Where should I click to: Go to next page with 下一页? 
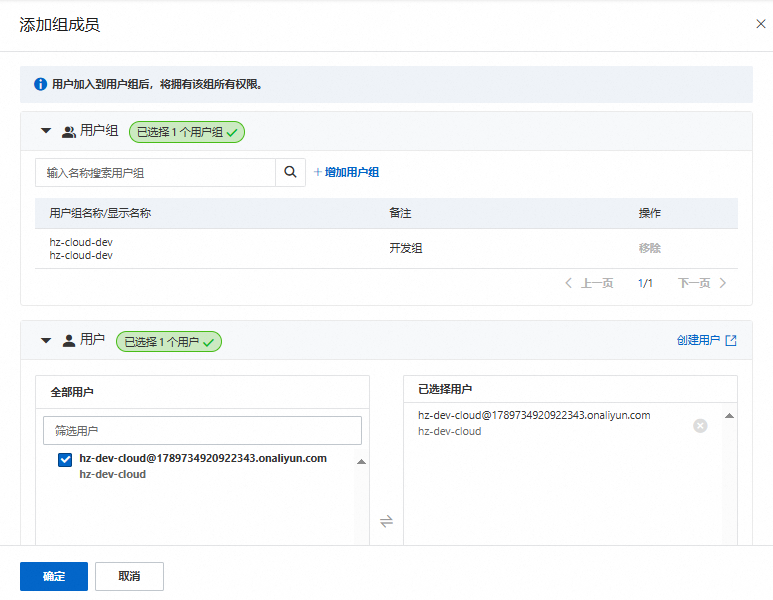pos(702,283)
